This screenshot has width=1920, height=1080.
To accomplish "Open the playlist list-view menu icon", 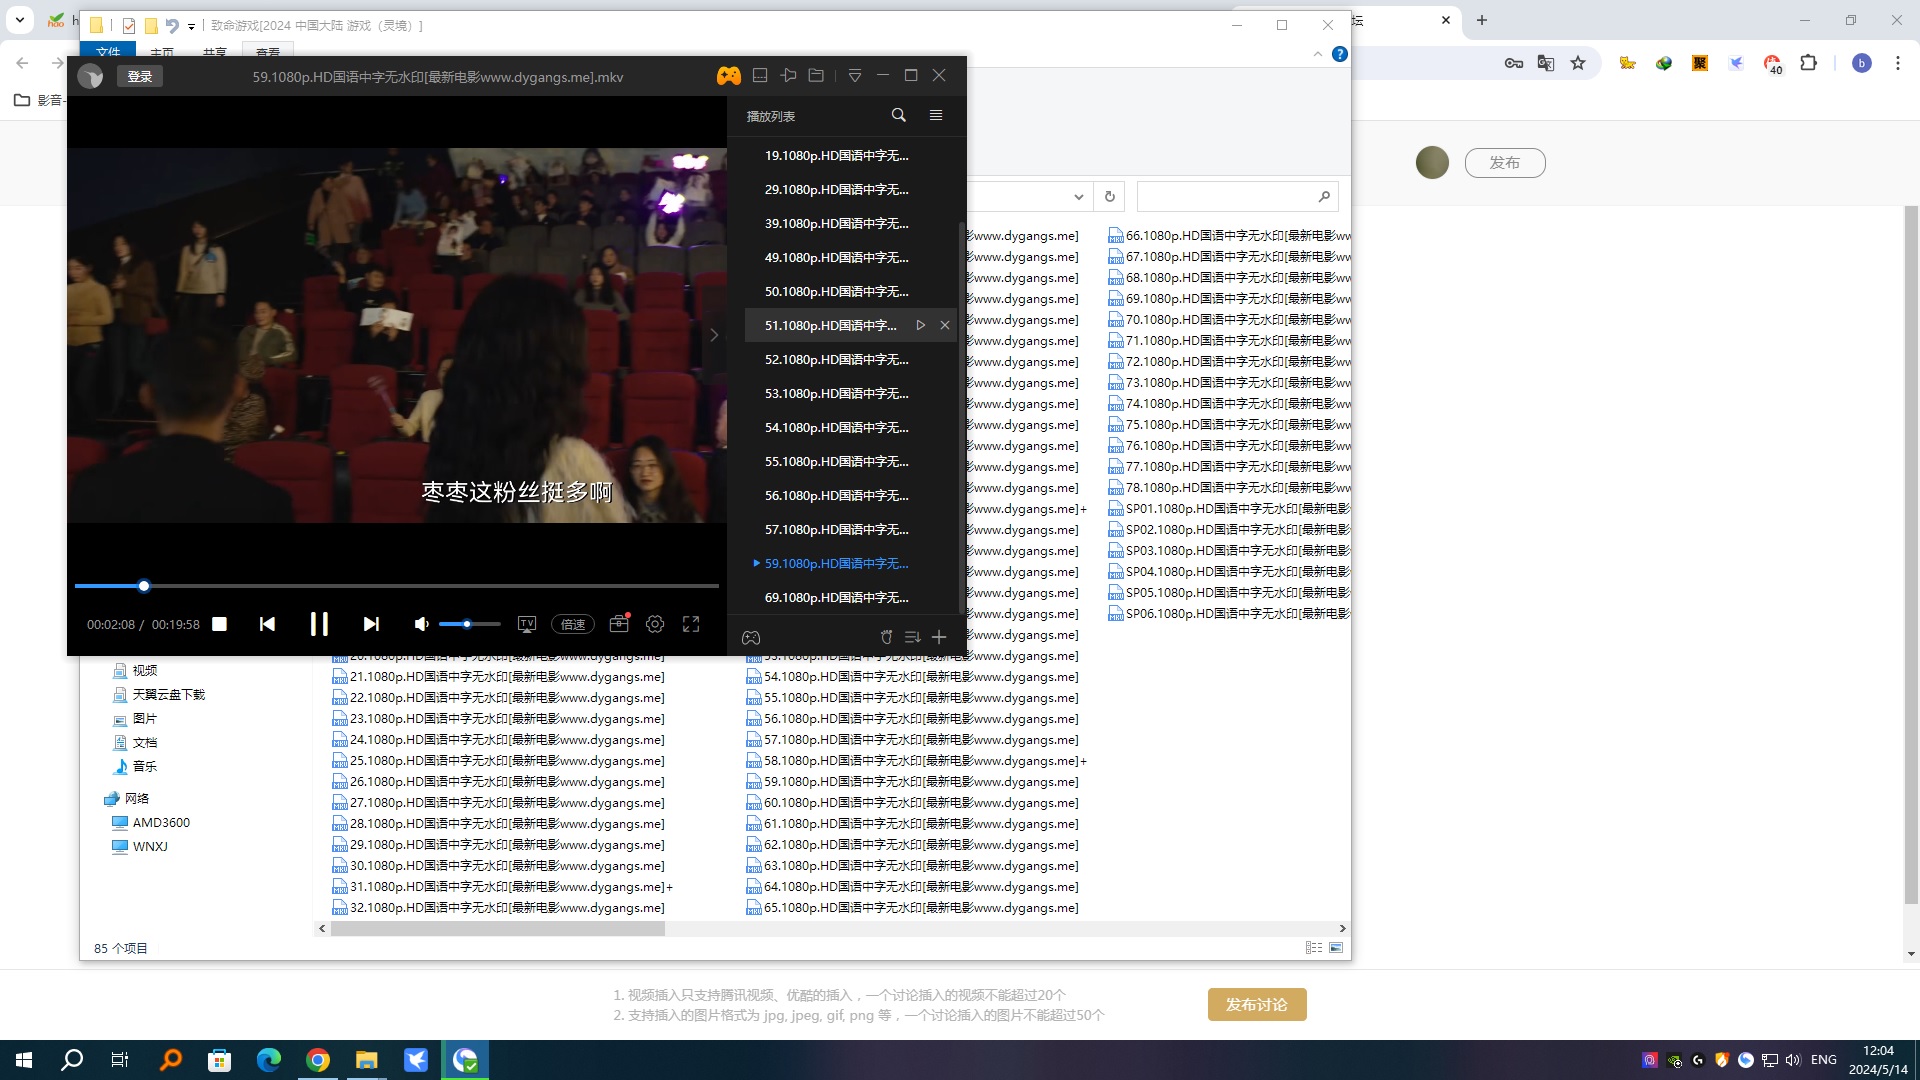I will coord(936,116).
